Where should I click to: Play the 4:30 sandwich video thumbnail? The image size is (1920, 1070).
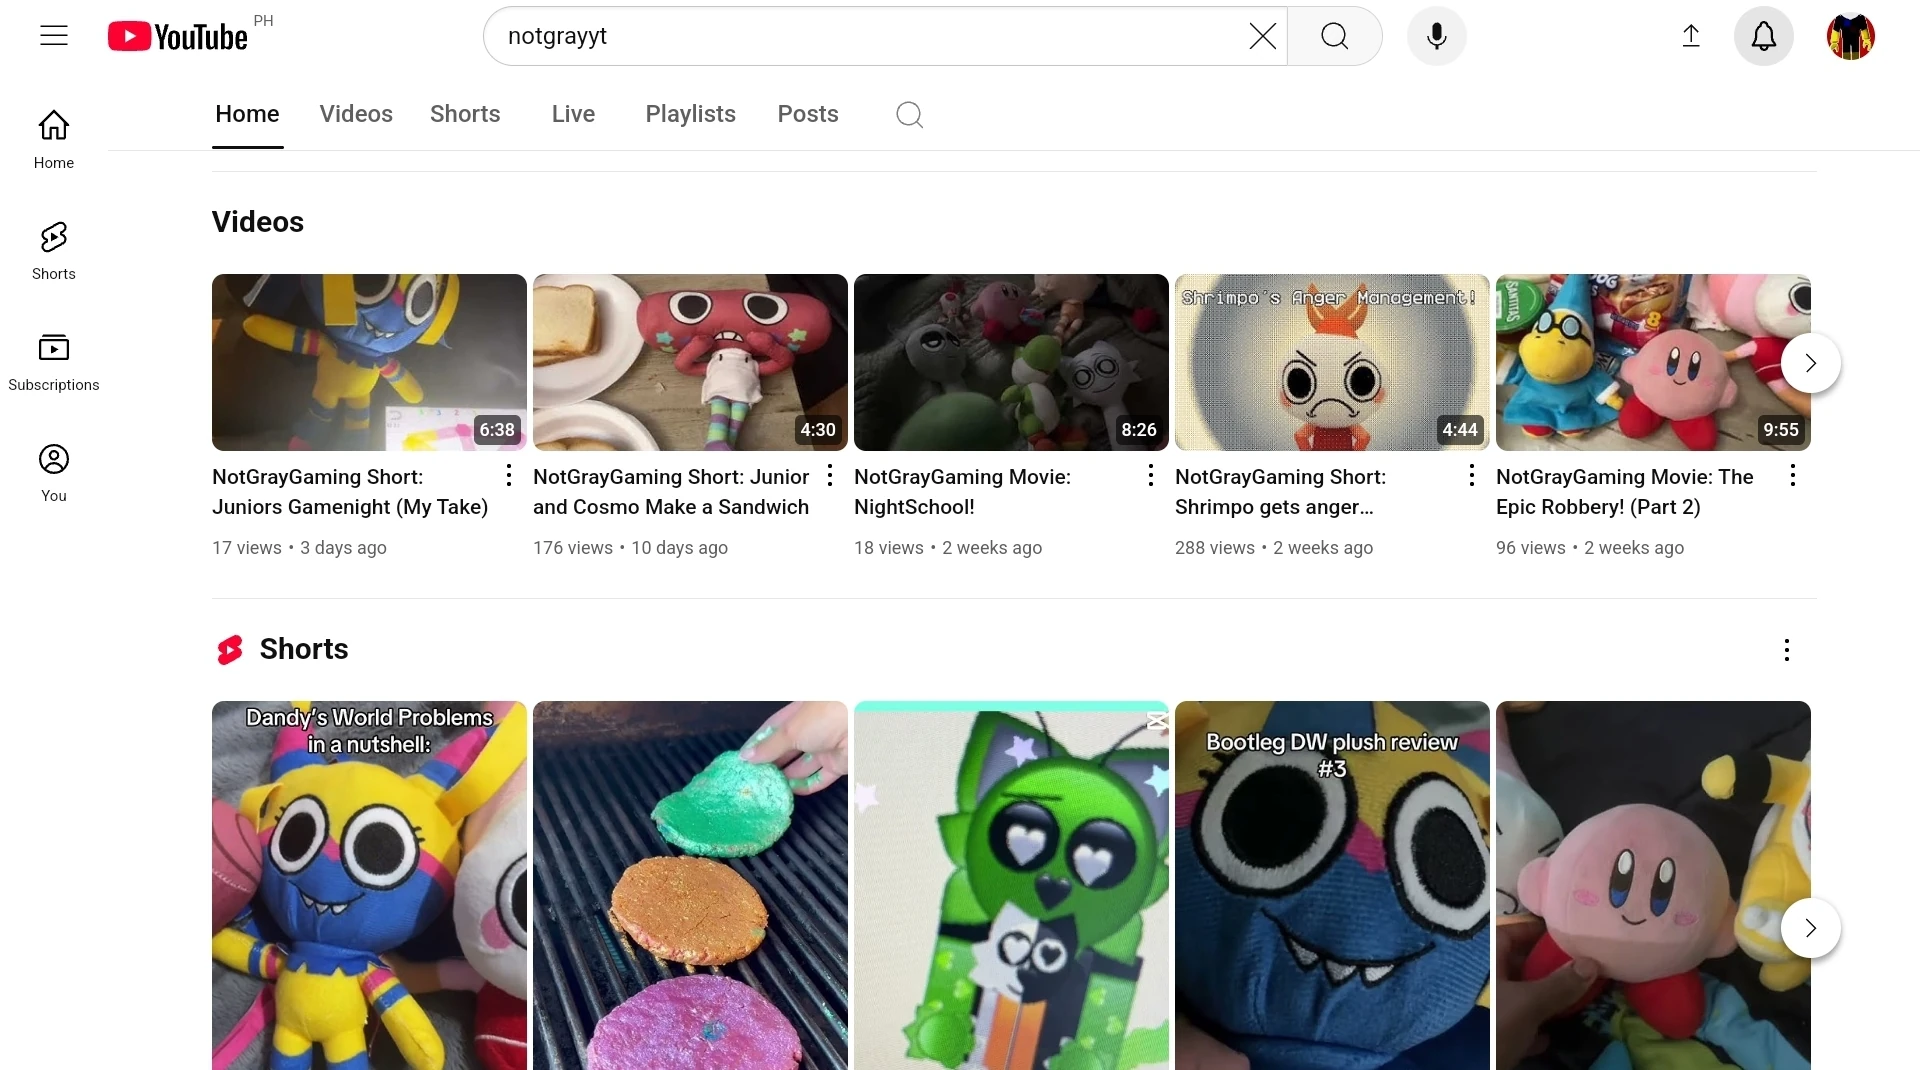(690, 362)
